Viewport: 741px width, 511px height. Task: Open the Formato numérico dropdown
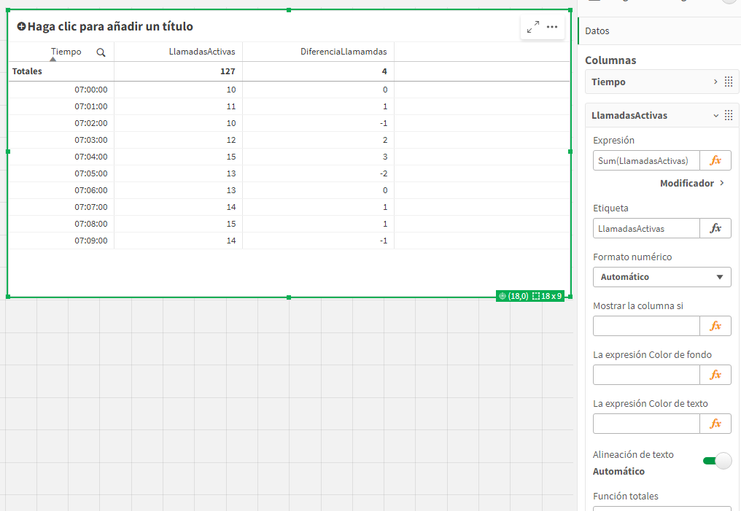[x=662, y=277]
